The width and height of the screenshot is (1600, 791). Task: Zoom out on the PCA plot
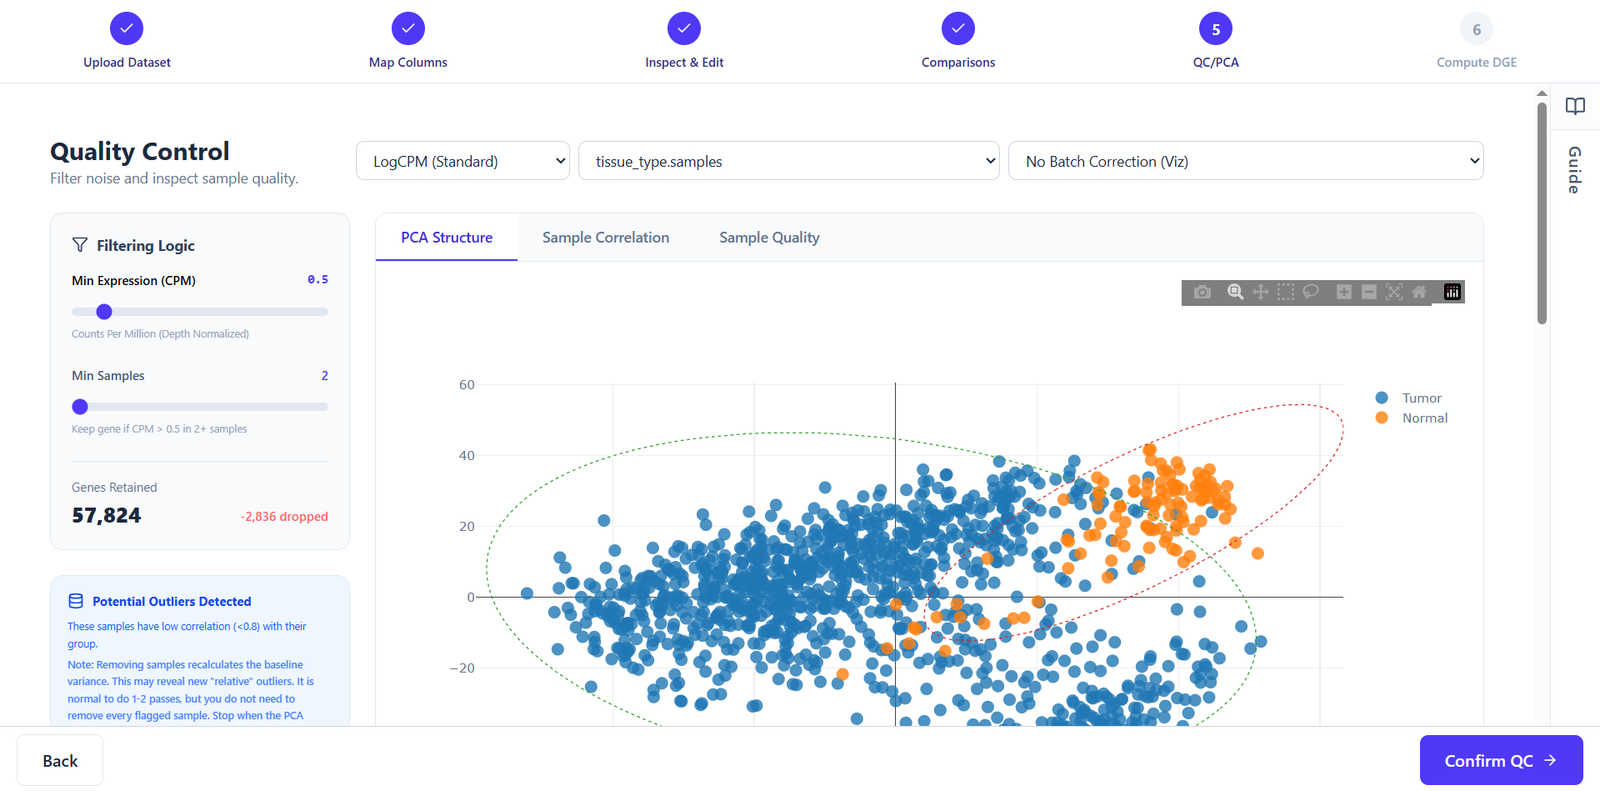pyautogui.click(x=1369, y=292)
